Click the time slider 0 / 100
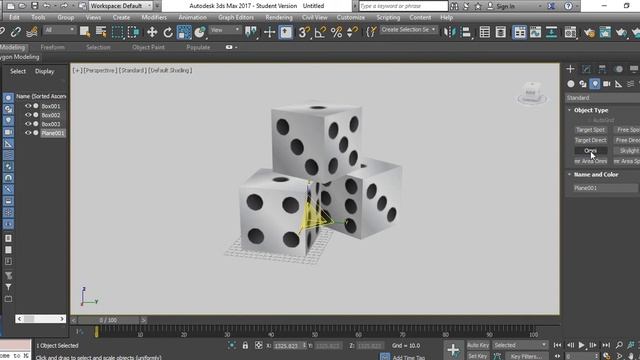The width and height of the screenshot is (640, 360). point(108,320)
